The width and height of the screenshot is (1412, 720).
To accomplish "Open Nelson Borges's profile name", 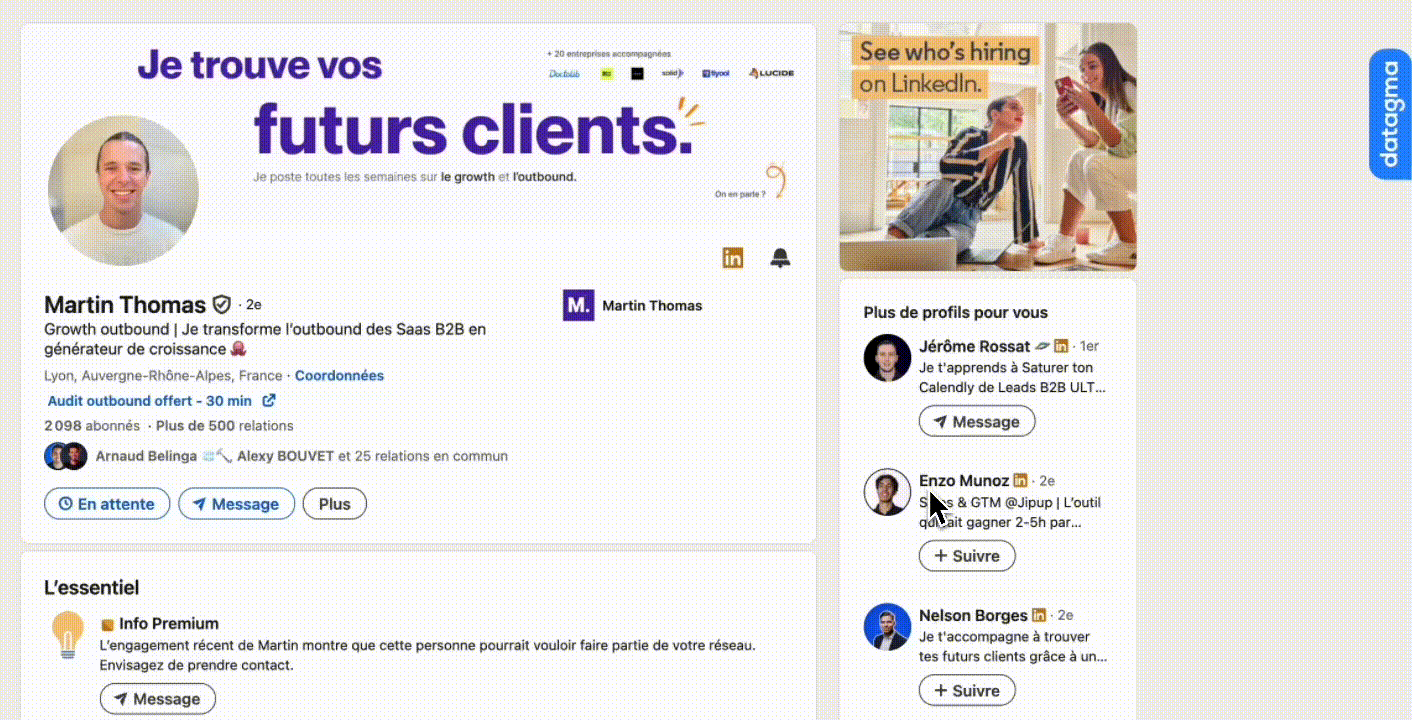I will (x=973, y=616).
